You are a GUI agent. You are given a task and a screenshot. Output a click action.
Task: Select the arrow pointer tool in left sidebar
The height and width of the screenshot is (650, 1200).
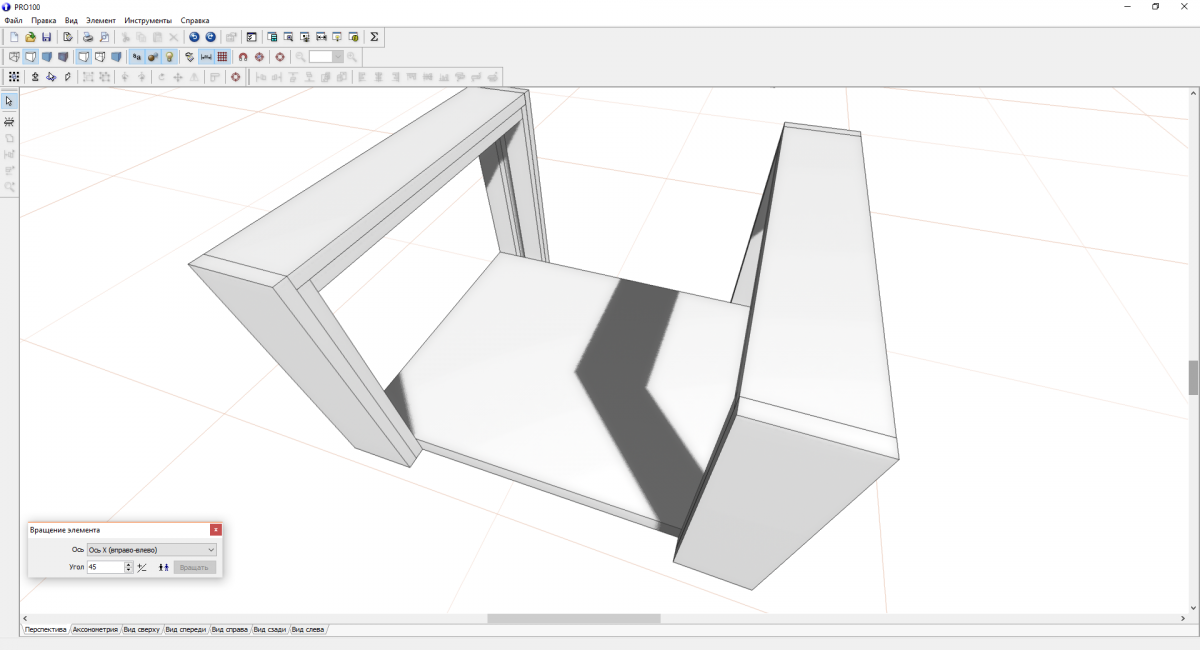(x=9, y=101)
